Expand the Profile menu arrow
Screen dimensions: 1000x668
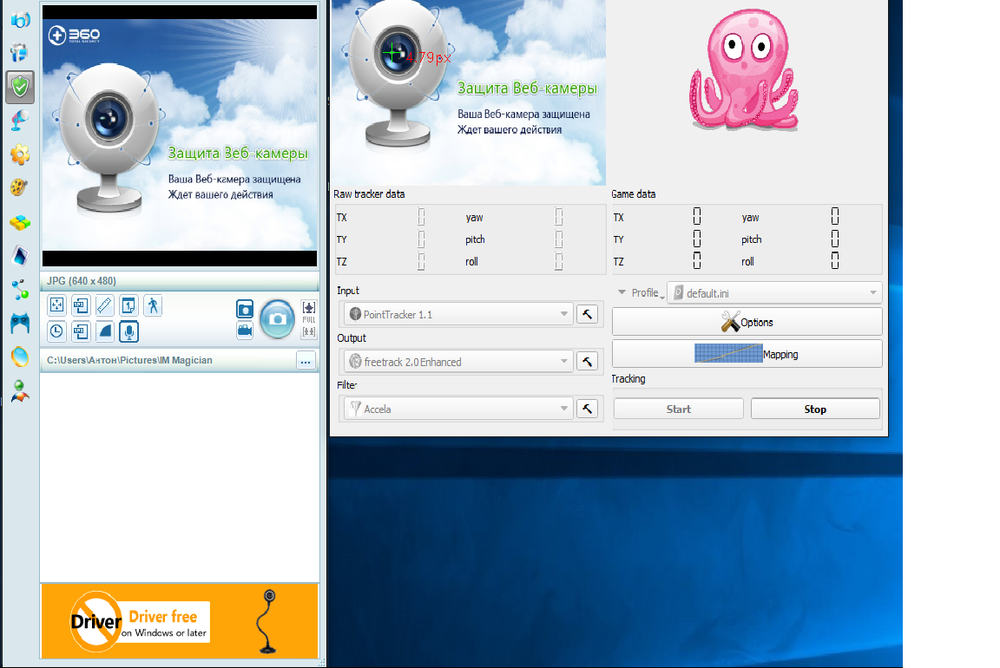coord(622,292)
